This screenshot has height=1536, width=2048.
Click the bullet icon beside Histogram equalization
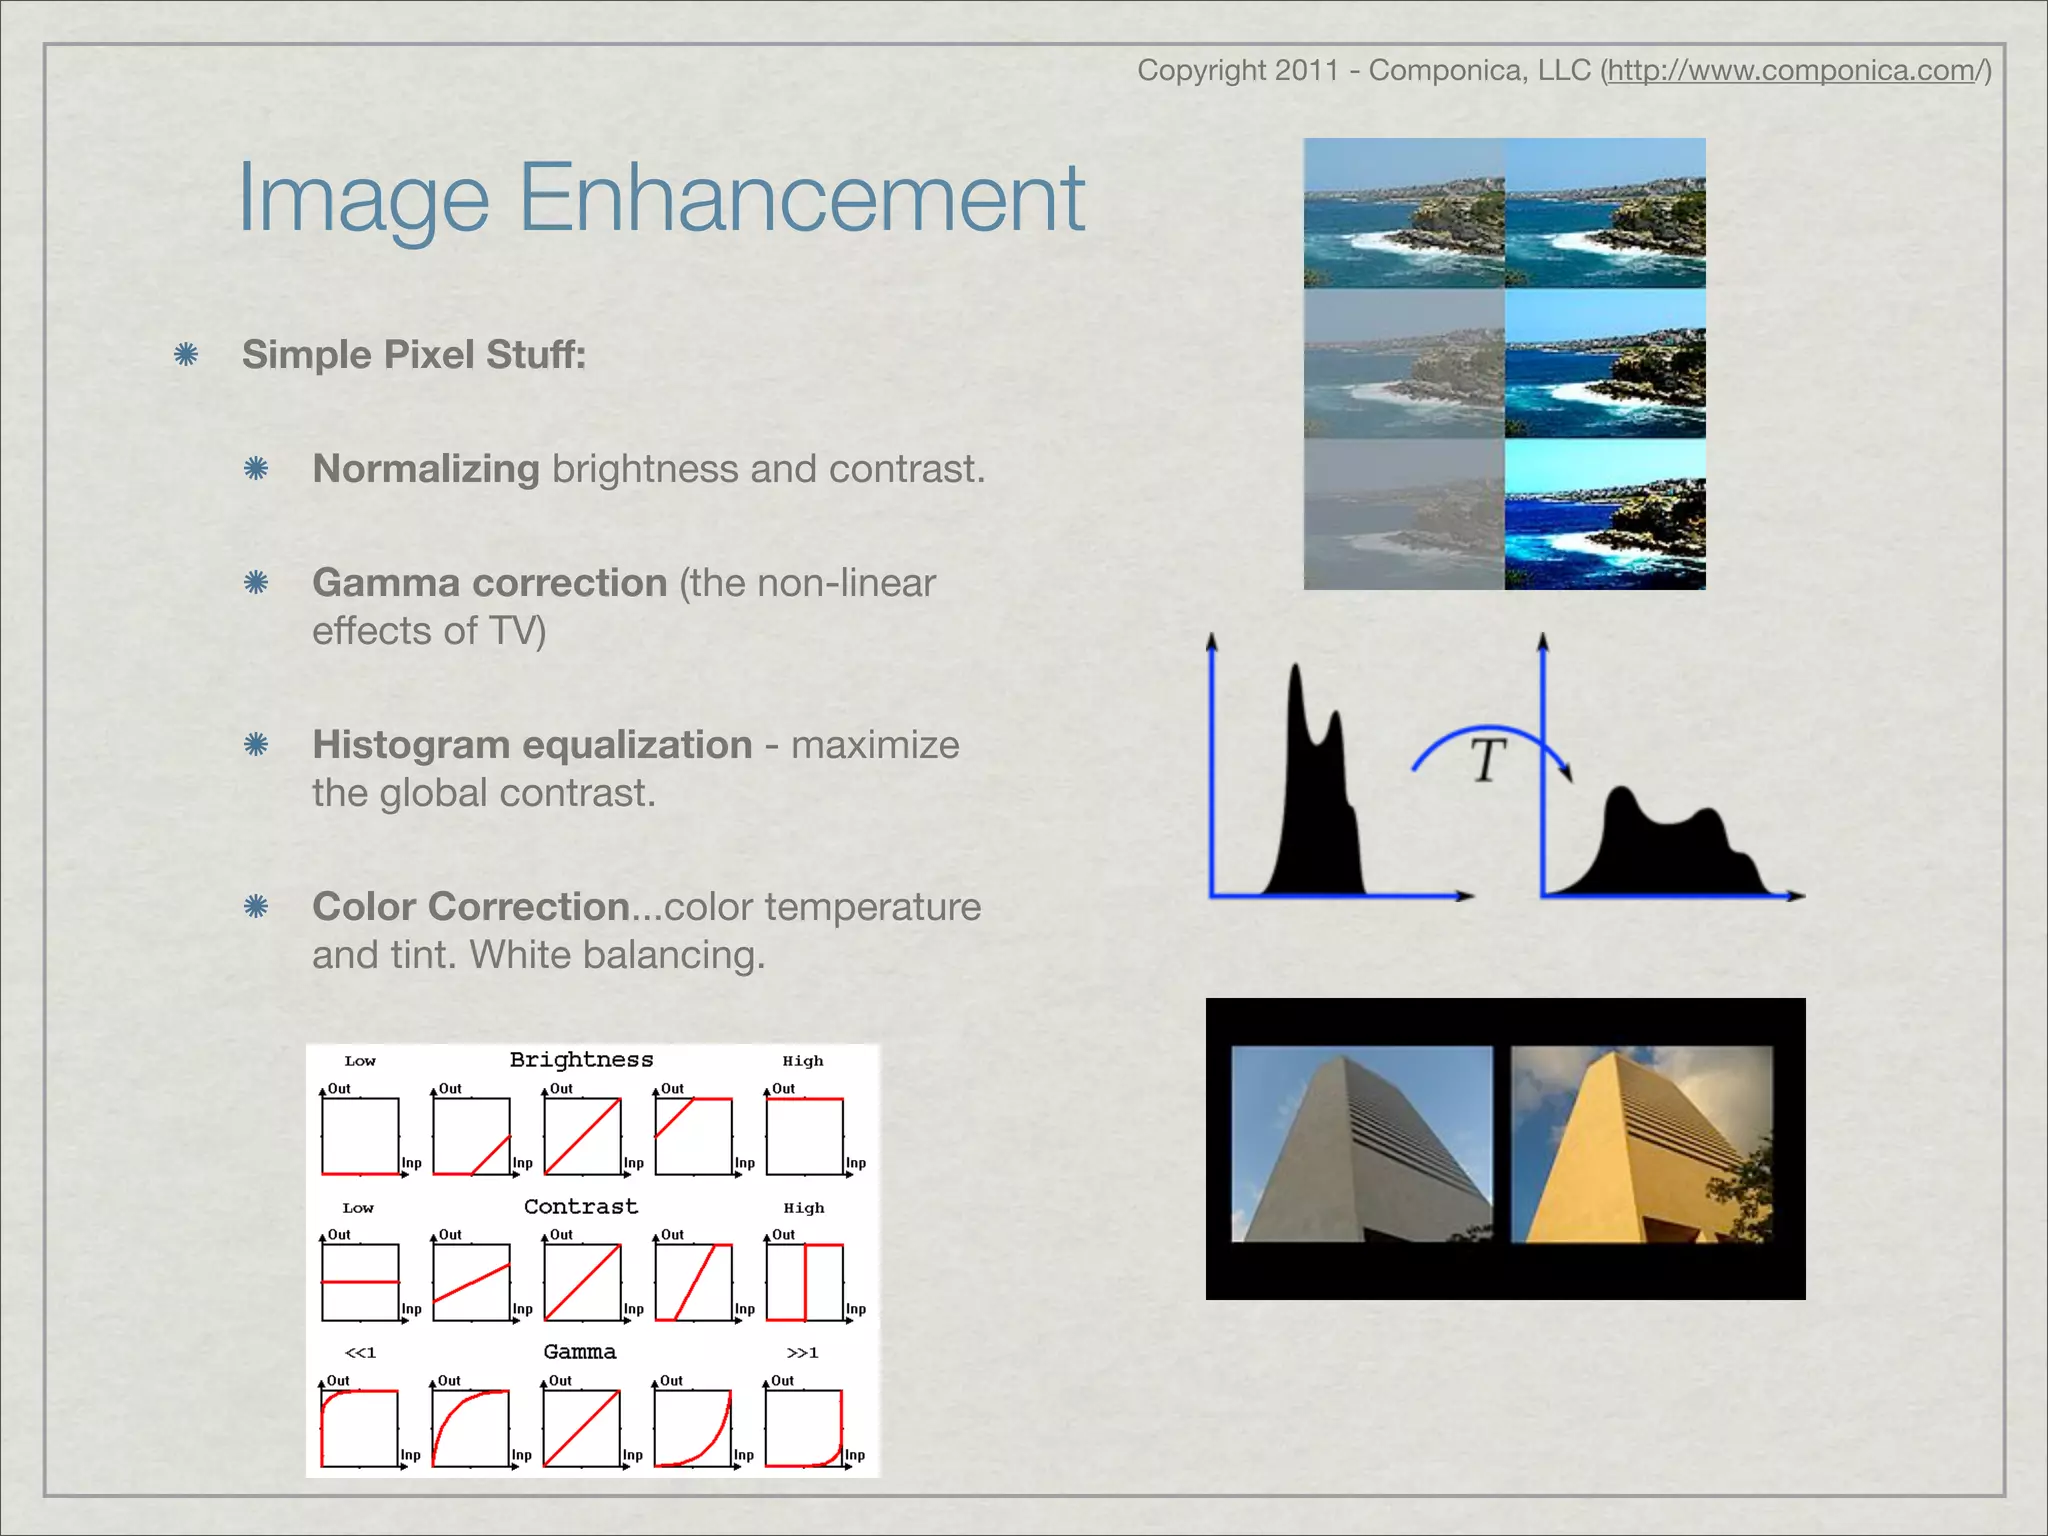[256, 745]
